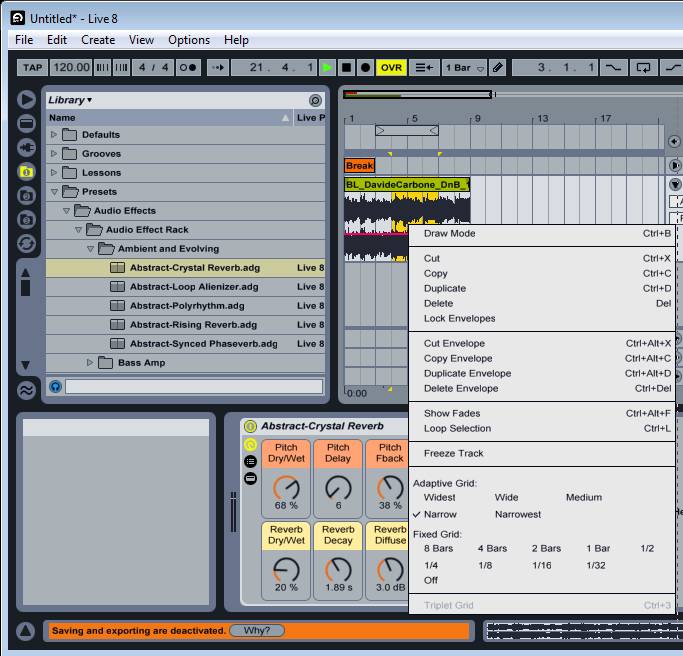The width and height of the screenshot is (683, 656).
Task: Collapse the Audio Effect Rack folder
Action: click(78, 230)
